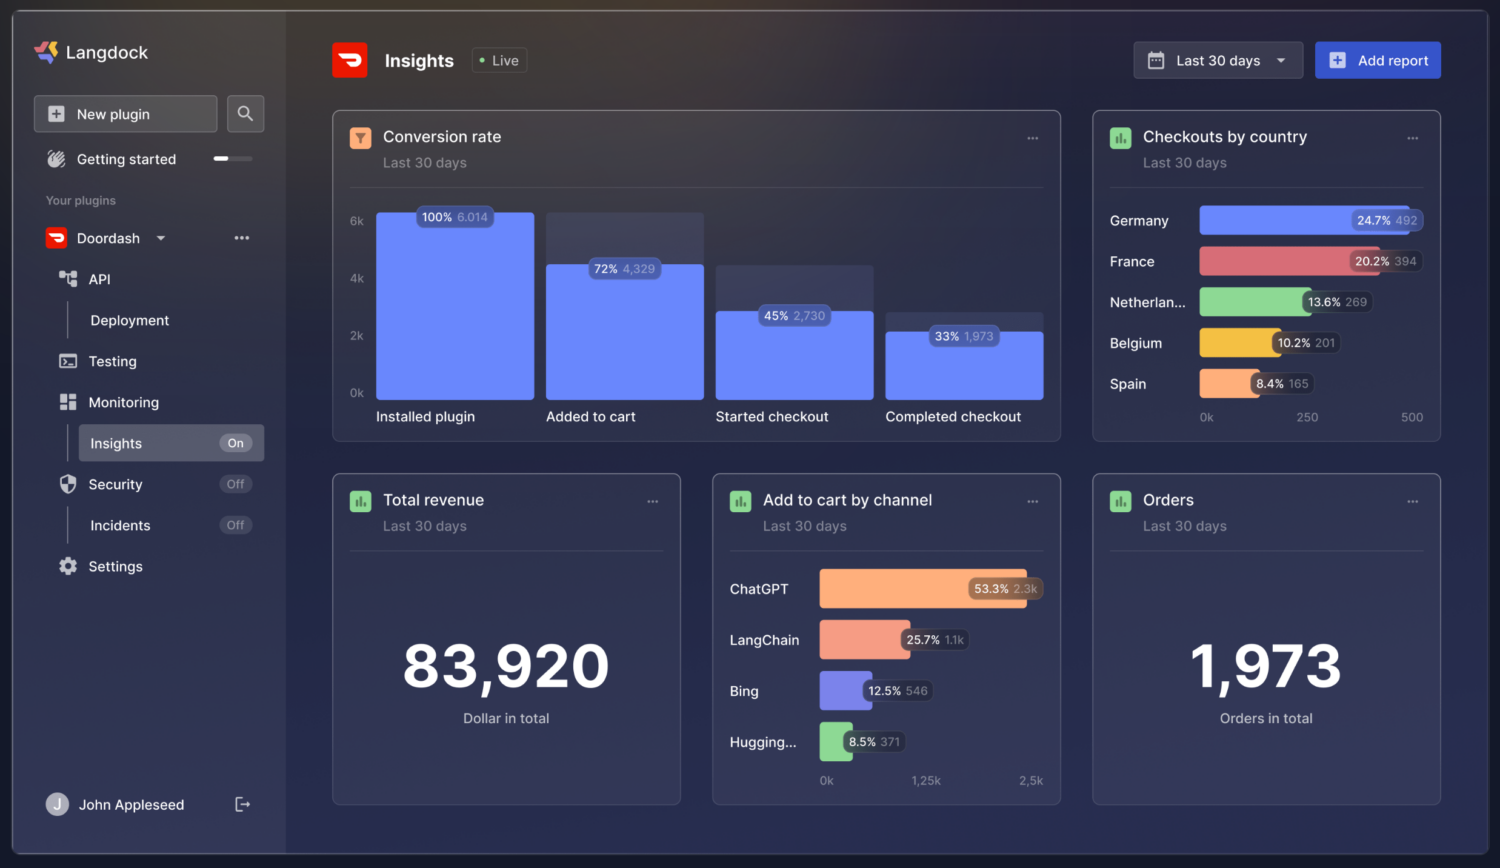Viewport: 1500px width, 868px height.
Task: Click the 1,973 orders total value
Action: point(1266,667)
